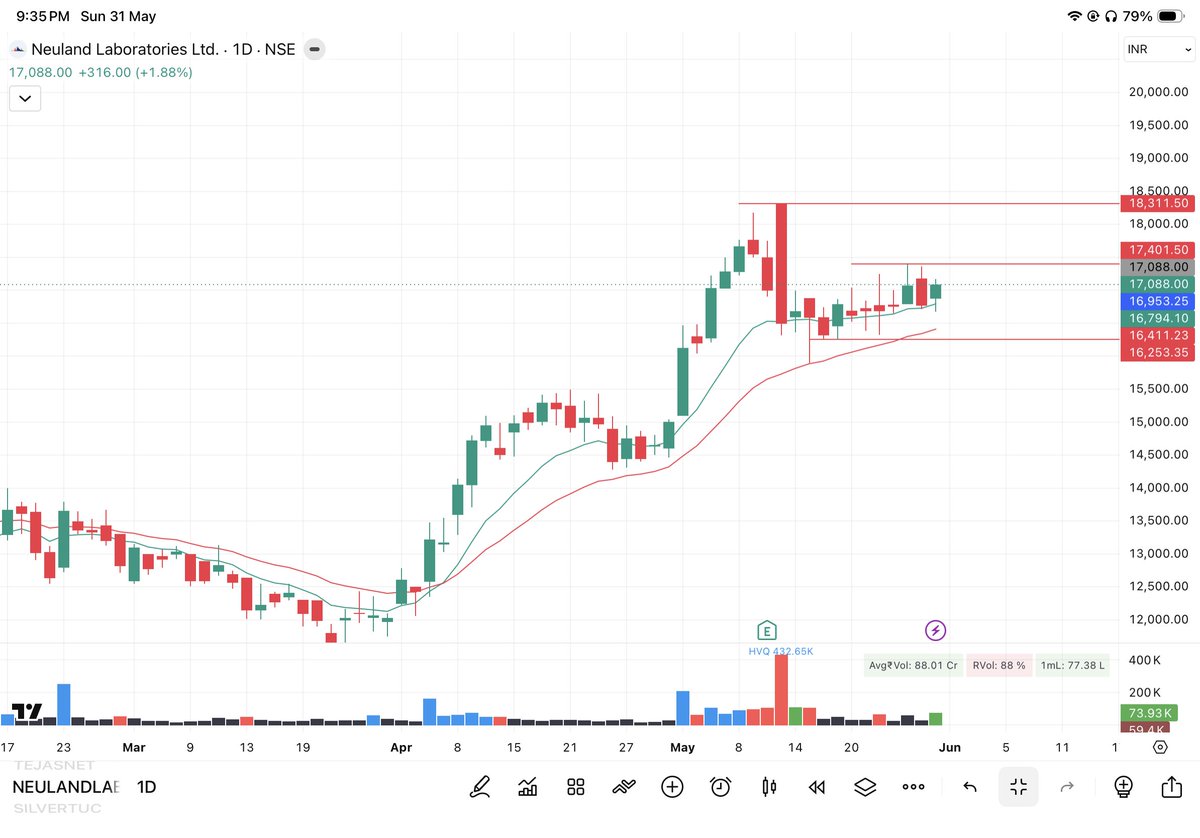Image resolution: width=1200 pixels, height=838 pixels.
Task: Create an alert via alarm clock icon
Action: pos(720,787)
